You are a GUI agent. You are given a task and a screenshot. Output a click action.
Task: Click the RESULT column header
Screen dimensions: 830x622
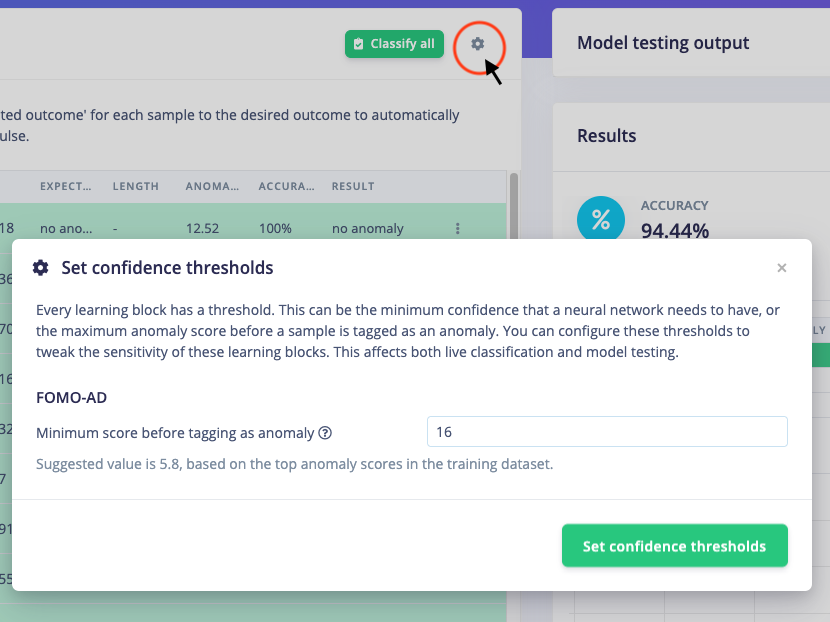coord(353,186)
